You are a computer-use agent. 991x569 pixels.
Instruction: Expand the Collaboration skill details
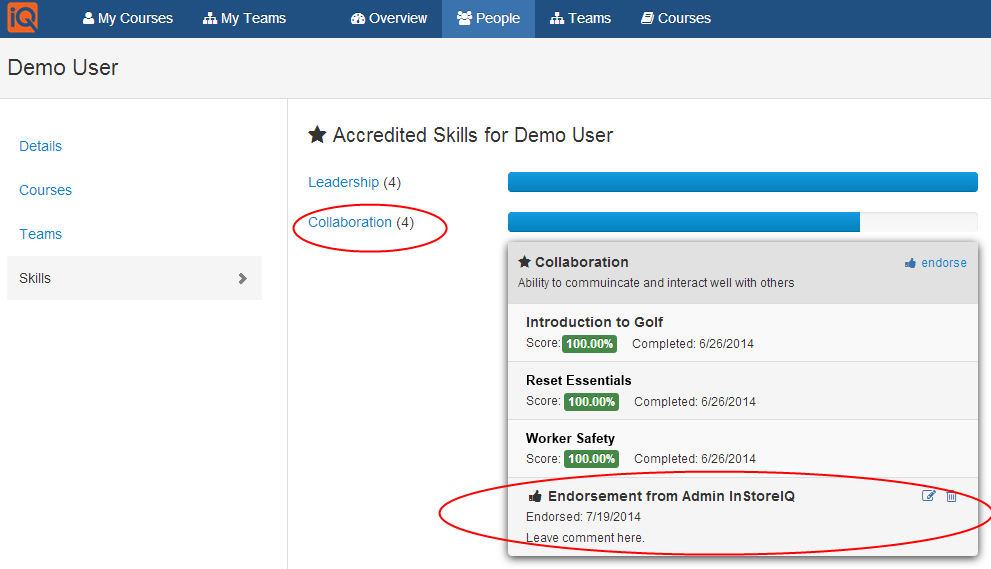pyautogui.click(x=350, y=222)
